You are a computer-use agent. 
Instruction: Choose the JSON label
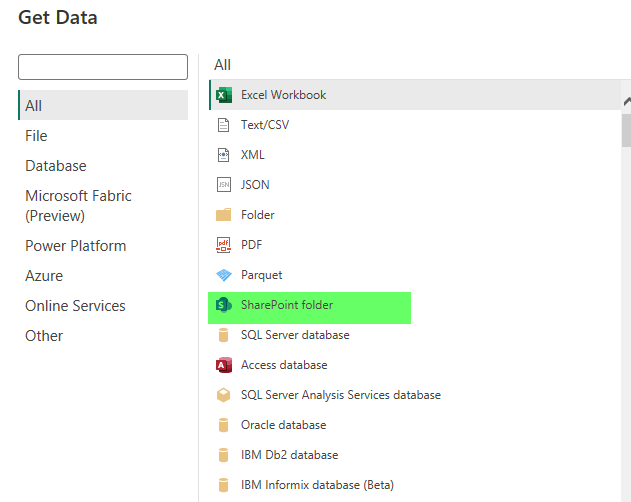(255, 185)
